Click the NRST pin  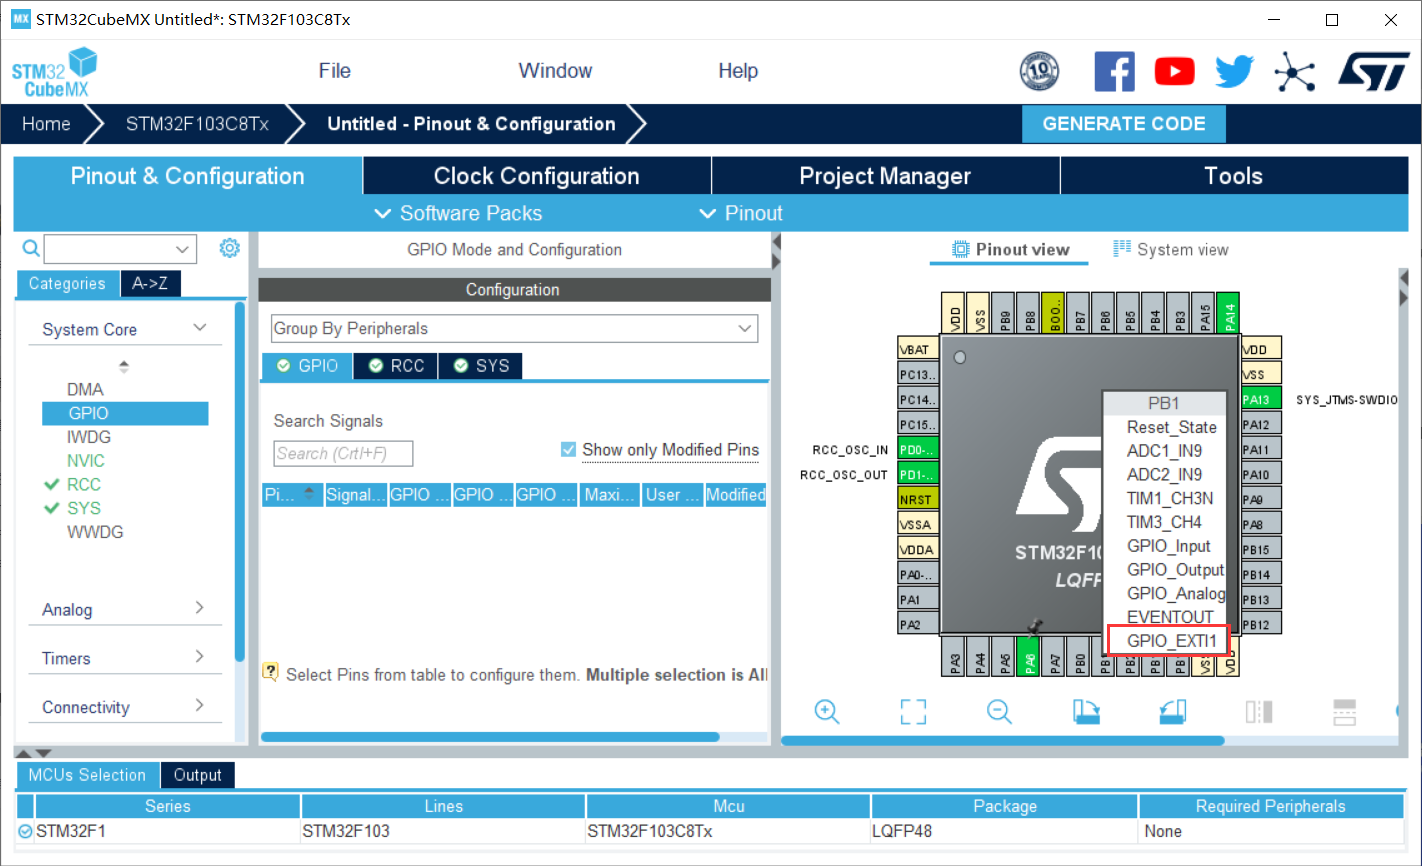(x=917, y=499)
